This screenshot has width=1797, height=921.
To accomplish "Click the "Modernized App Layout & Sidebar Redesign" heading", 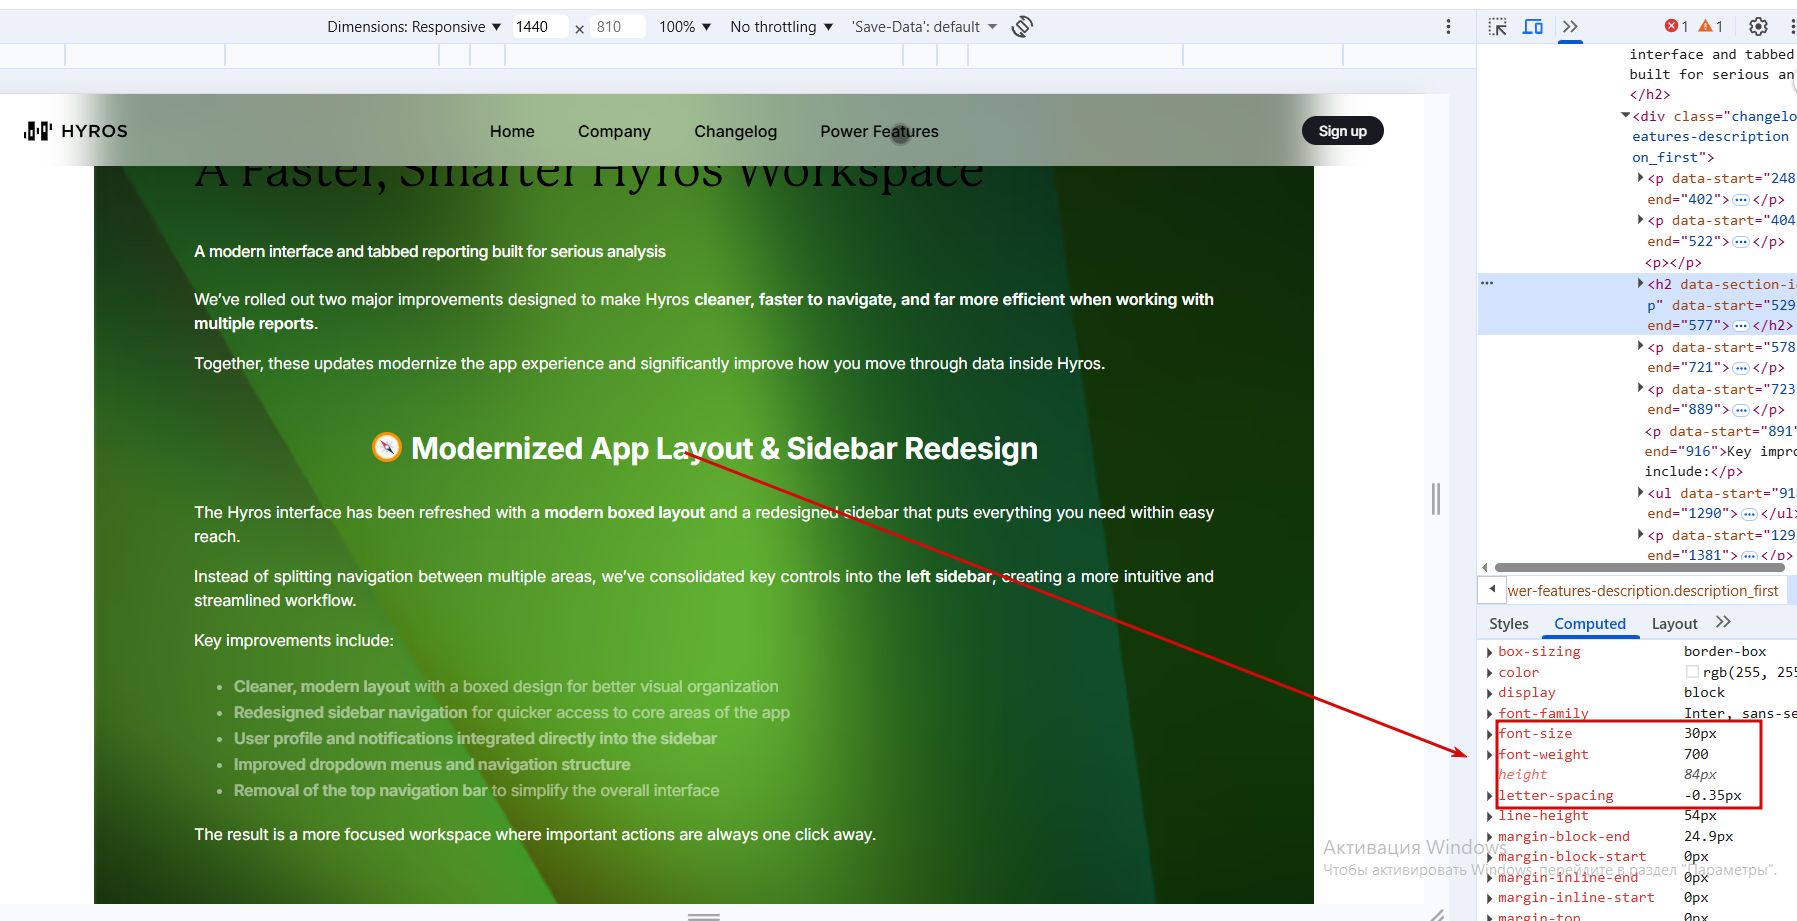I will (x=724, y=448).
